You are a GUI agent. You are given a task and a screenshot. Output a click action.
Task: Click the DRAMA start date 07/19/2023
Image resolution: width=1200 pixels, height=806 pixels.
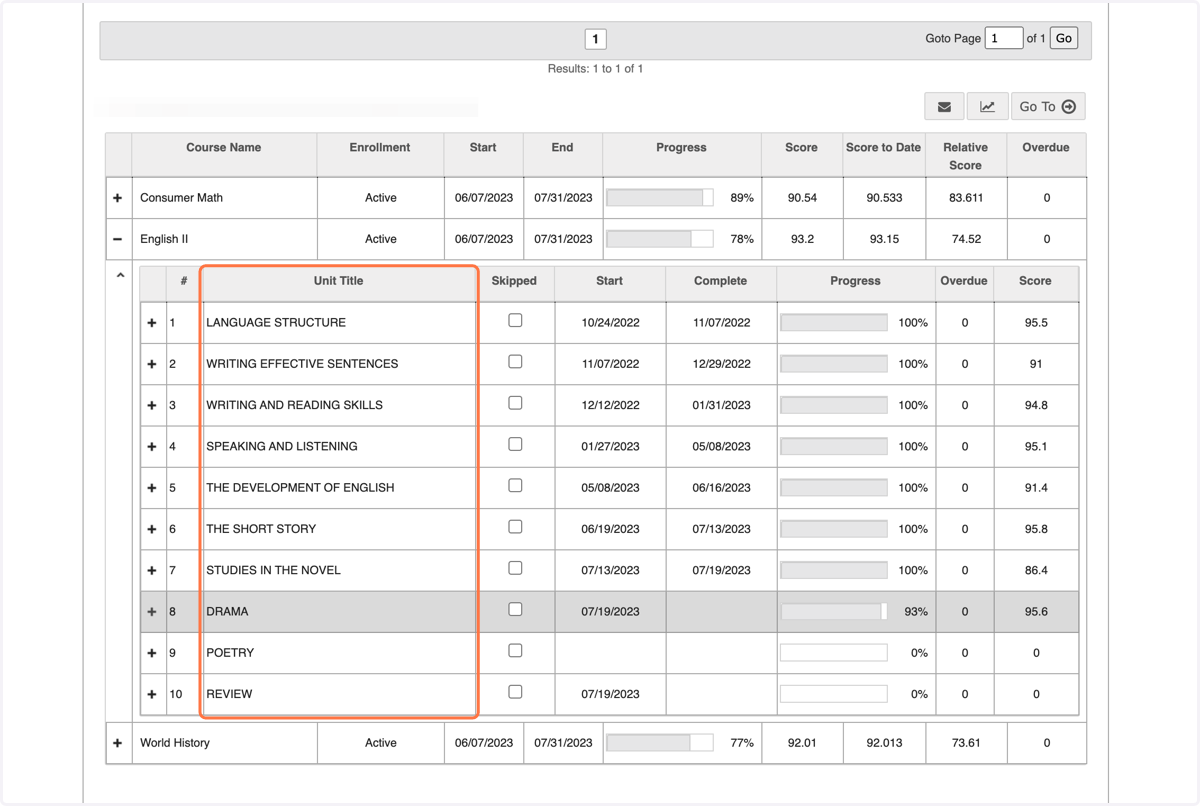click(610, 611)
